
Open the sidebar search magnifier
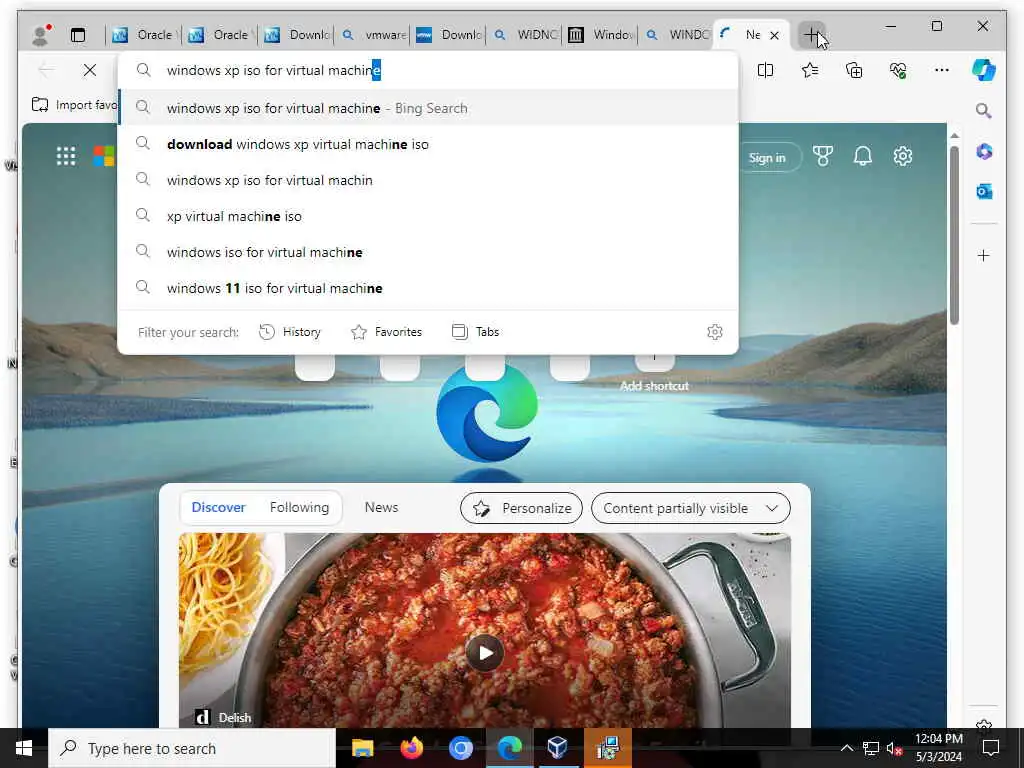[x=984, y=110]
